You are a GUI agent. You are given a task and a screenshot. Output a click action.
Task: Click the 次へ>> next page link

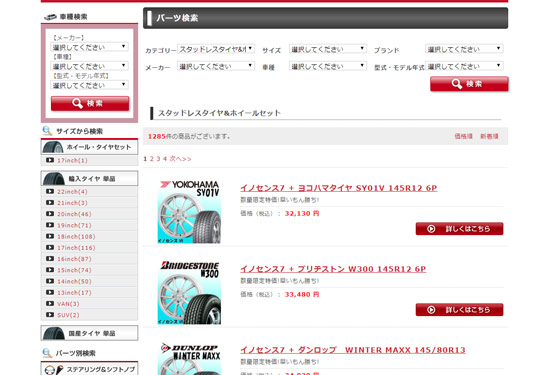[x=180, y=159]
